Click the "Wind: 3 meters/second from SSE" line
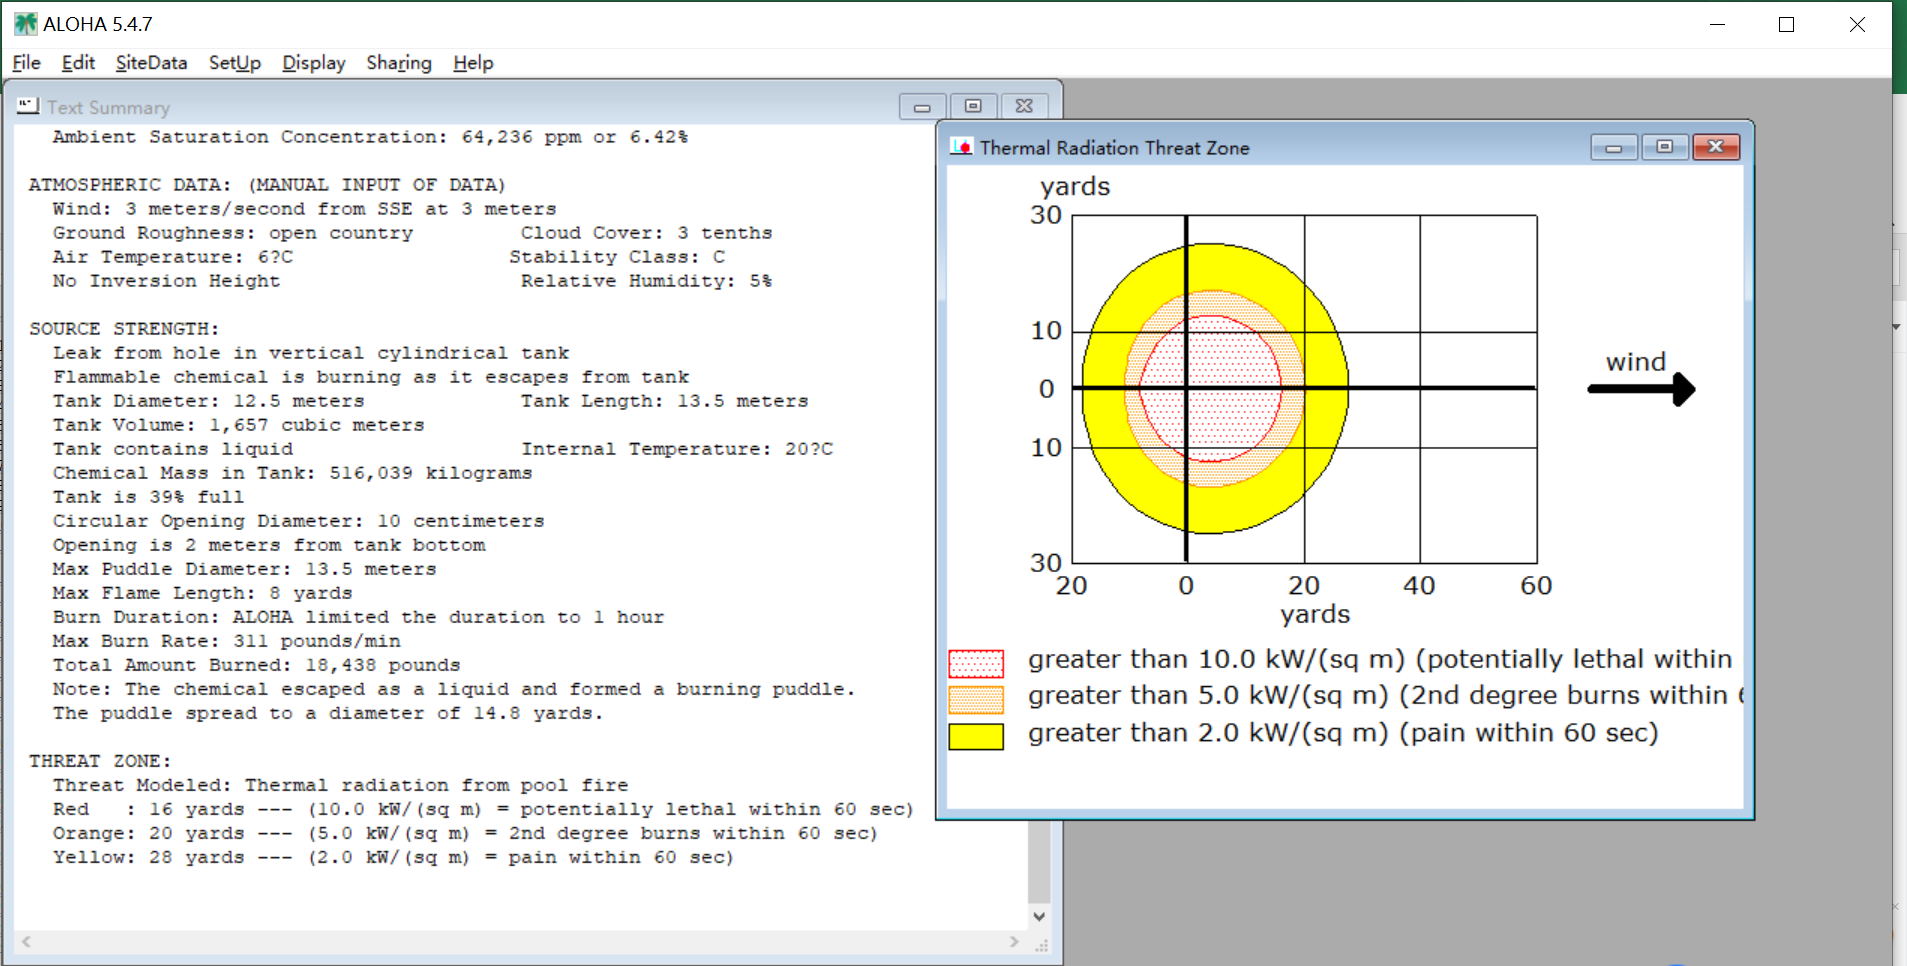1907x966 pixels. coord(305,209)
